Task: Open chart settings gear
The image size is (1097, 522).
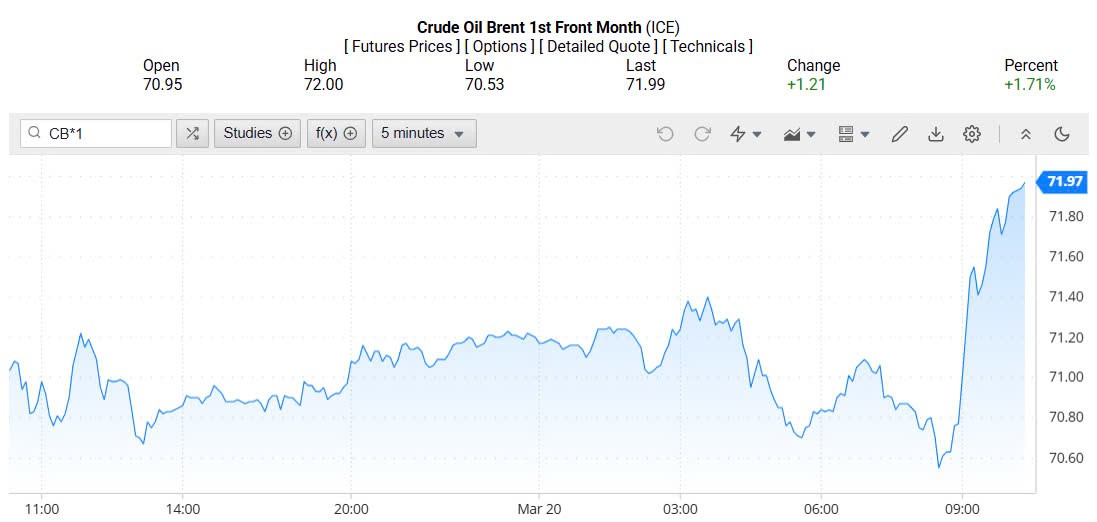Action: point(971,134)
